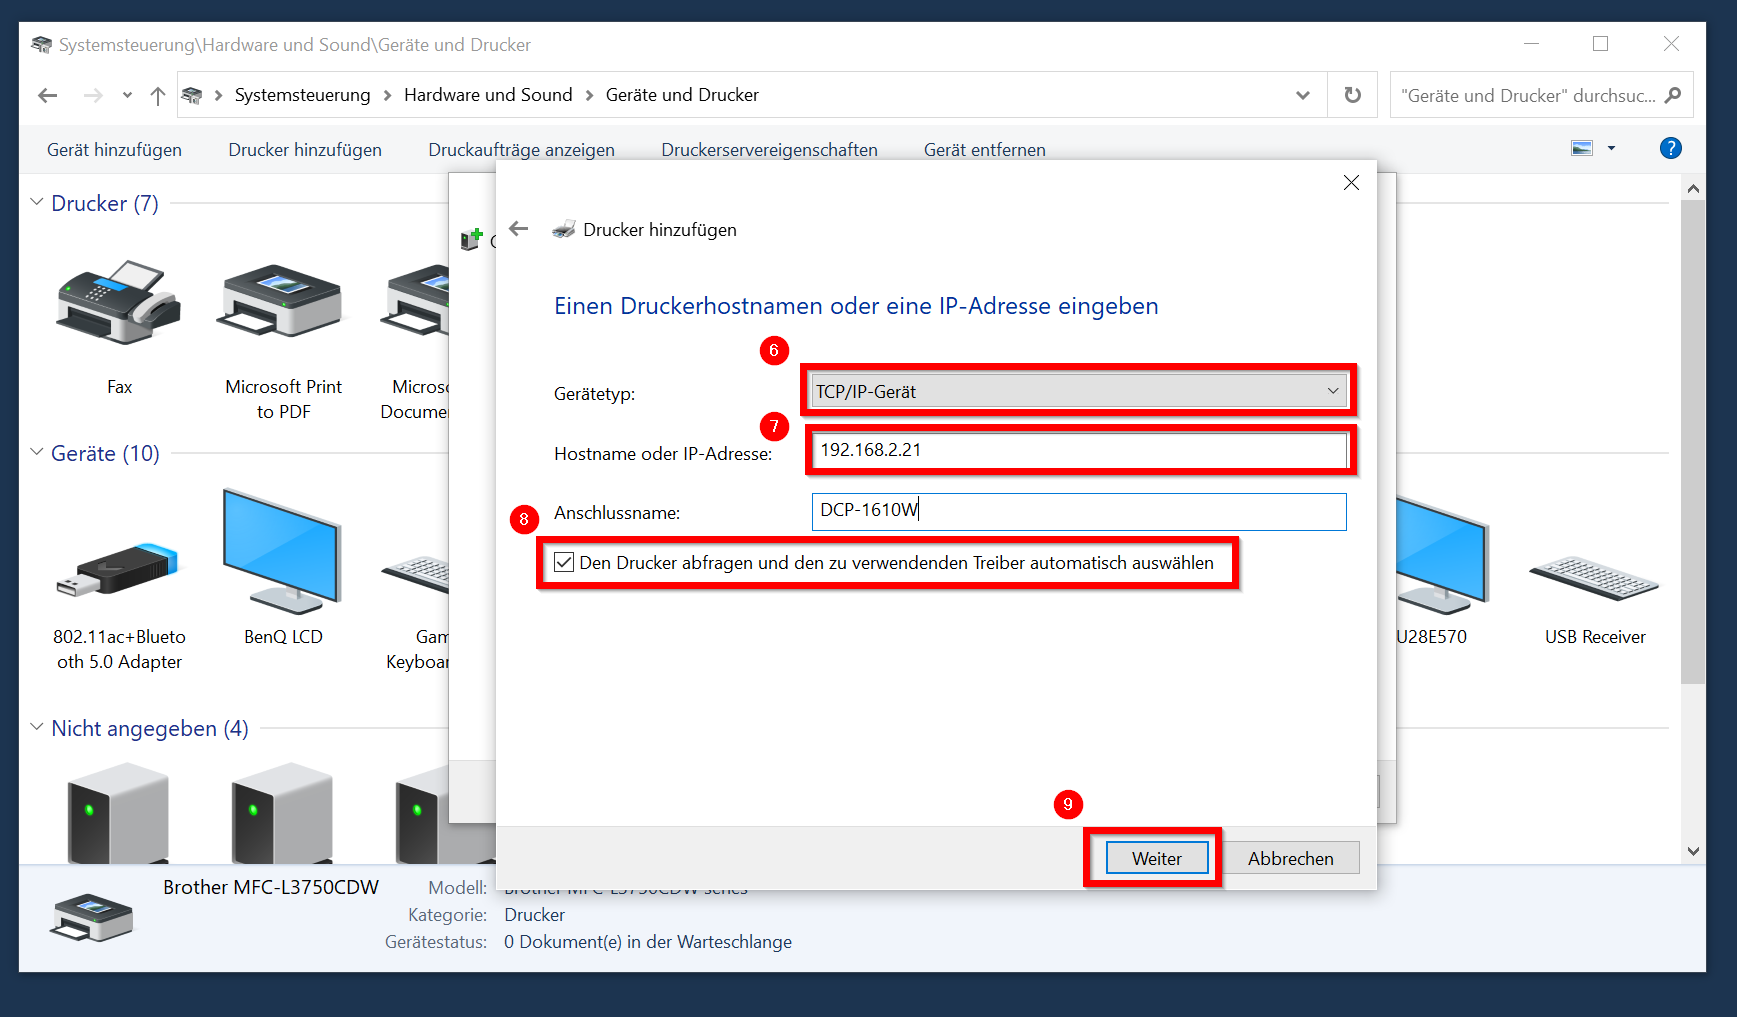Select the BenQ LCD monitor icon

283,551
